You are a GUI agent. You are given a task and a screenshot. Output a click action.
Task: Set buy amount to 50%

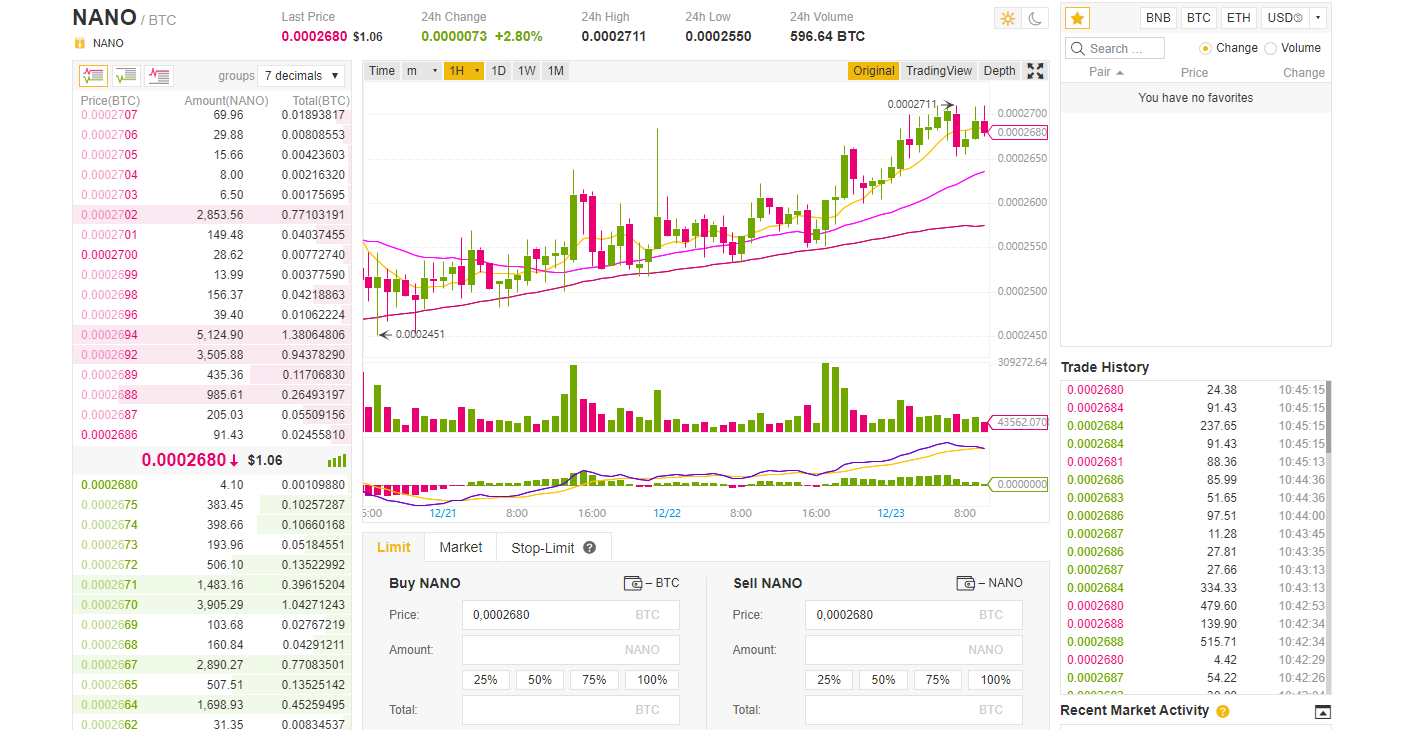(540, 680)
